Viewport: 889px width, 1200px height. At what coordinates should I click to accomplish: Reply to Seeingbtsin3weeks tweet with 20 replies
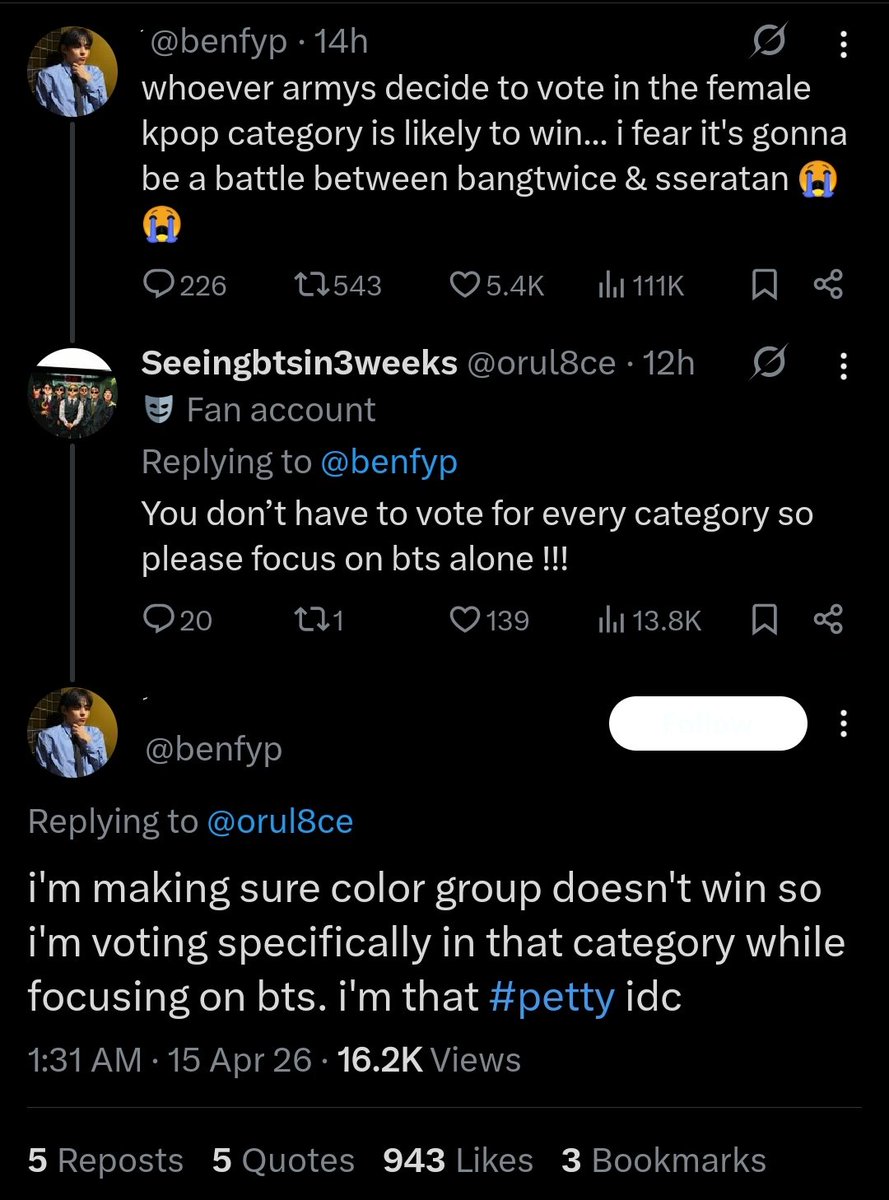pos(160,621)
